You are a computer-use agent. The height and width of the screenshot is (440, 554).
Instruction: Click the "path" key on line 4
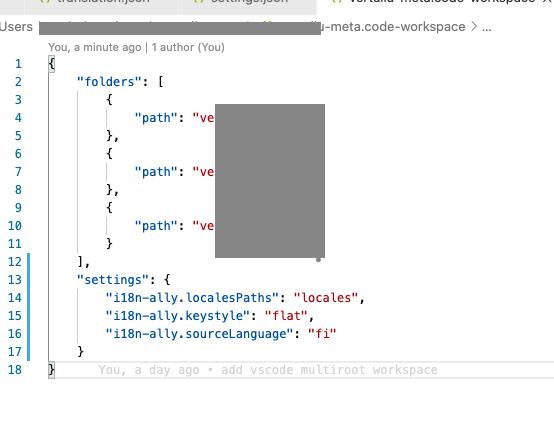point(156,118)
